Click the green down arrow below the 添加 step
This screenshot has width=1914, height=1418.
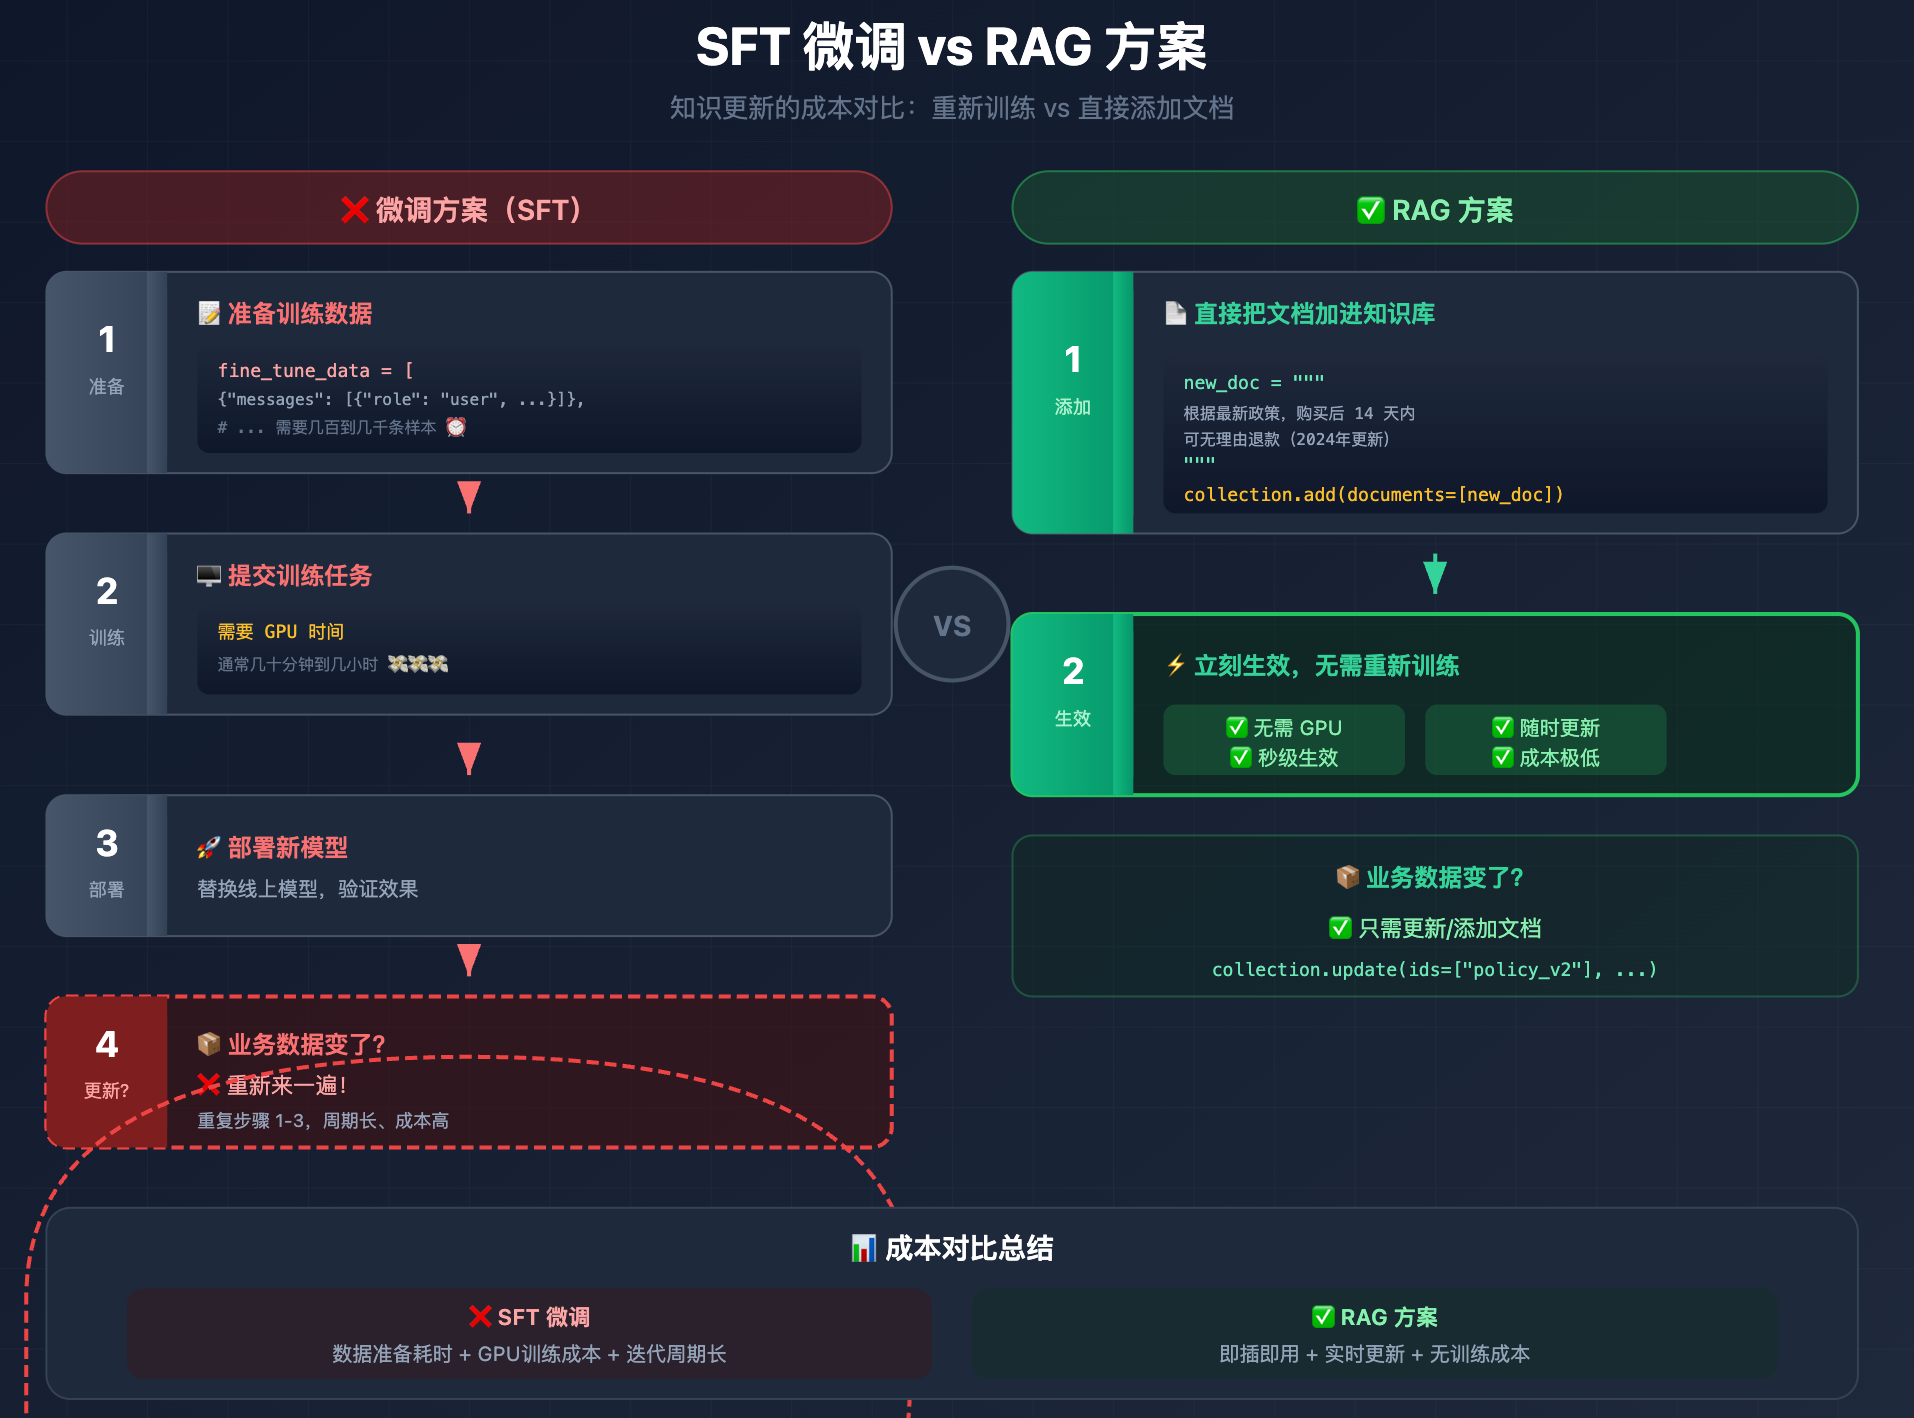[x=1435, y=574]
